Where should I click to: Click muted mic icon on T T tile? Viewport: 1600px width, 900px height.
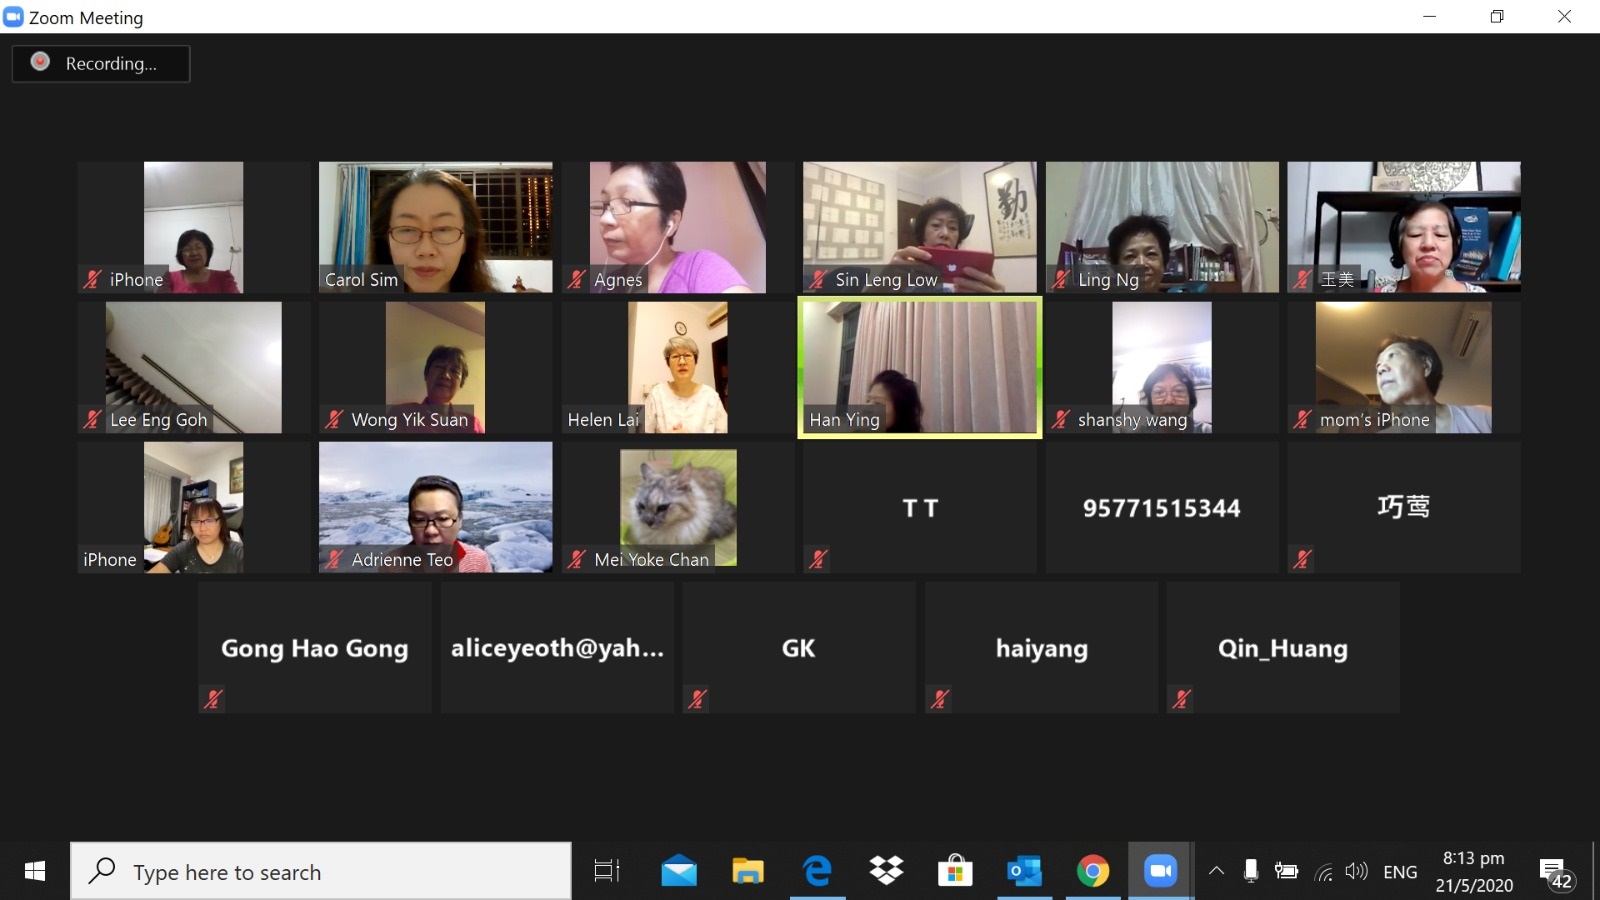(818, 560)
